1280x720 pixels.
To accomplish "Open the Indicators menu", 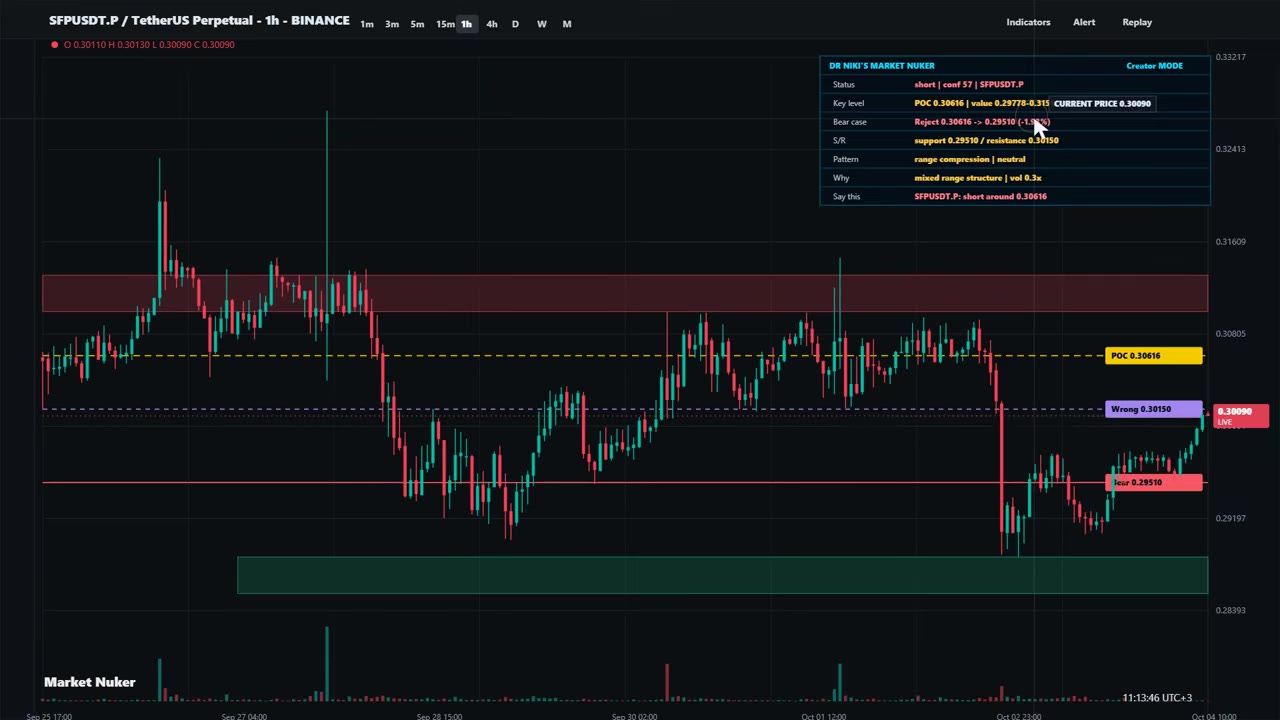I will [x=1028, y=22].
